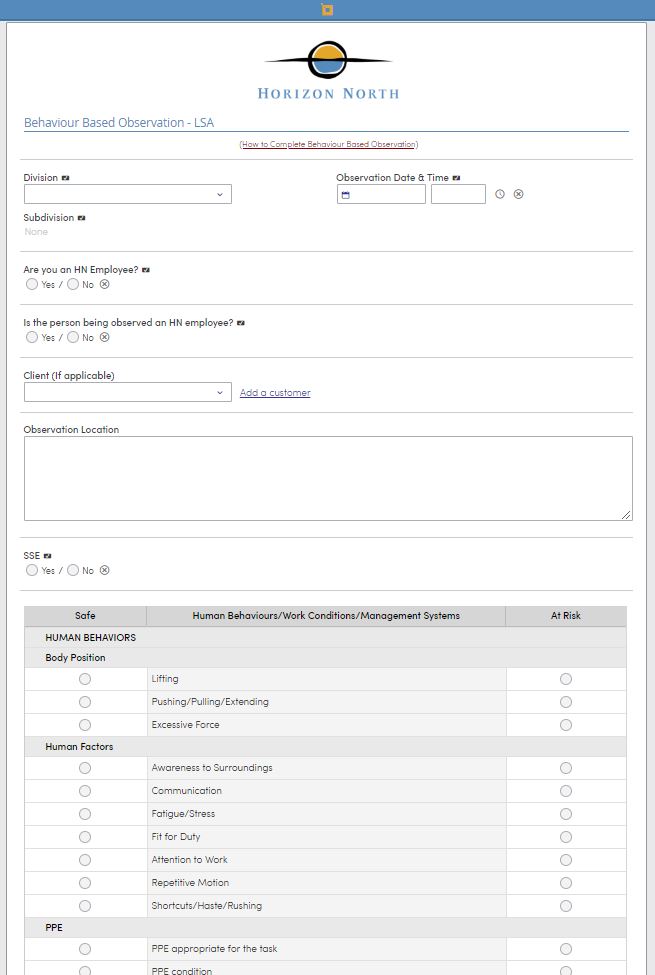
Task: Mark Fatigue/Stress as At Risk
Action: point(565,814)
